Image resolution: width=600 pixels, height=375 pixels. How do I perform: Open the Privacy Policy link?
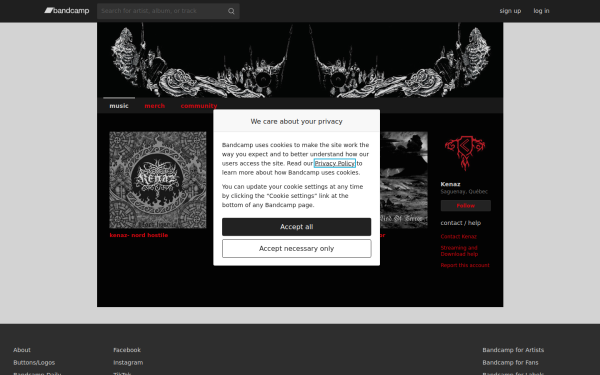pos(334,163)
